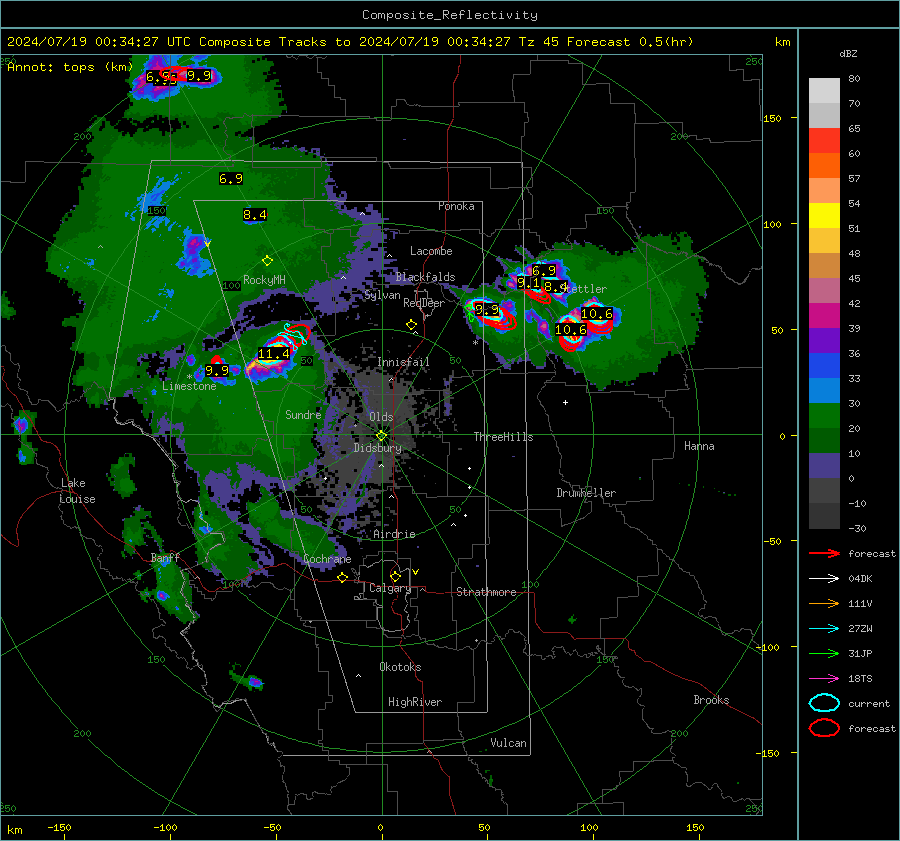Select the 10 dBZ slate purple swatch
Image resolution: width=900 pixels, height=841 pixels.
[824, 466]
